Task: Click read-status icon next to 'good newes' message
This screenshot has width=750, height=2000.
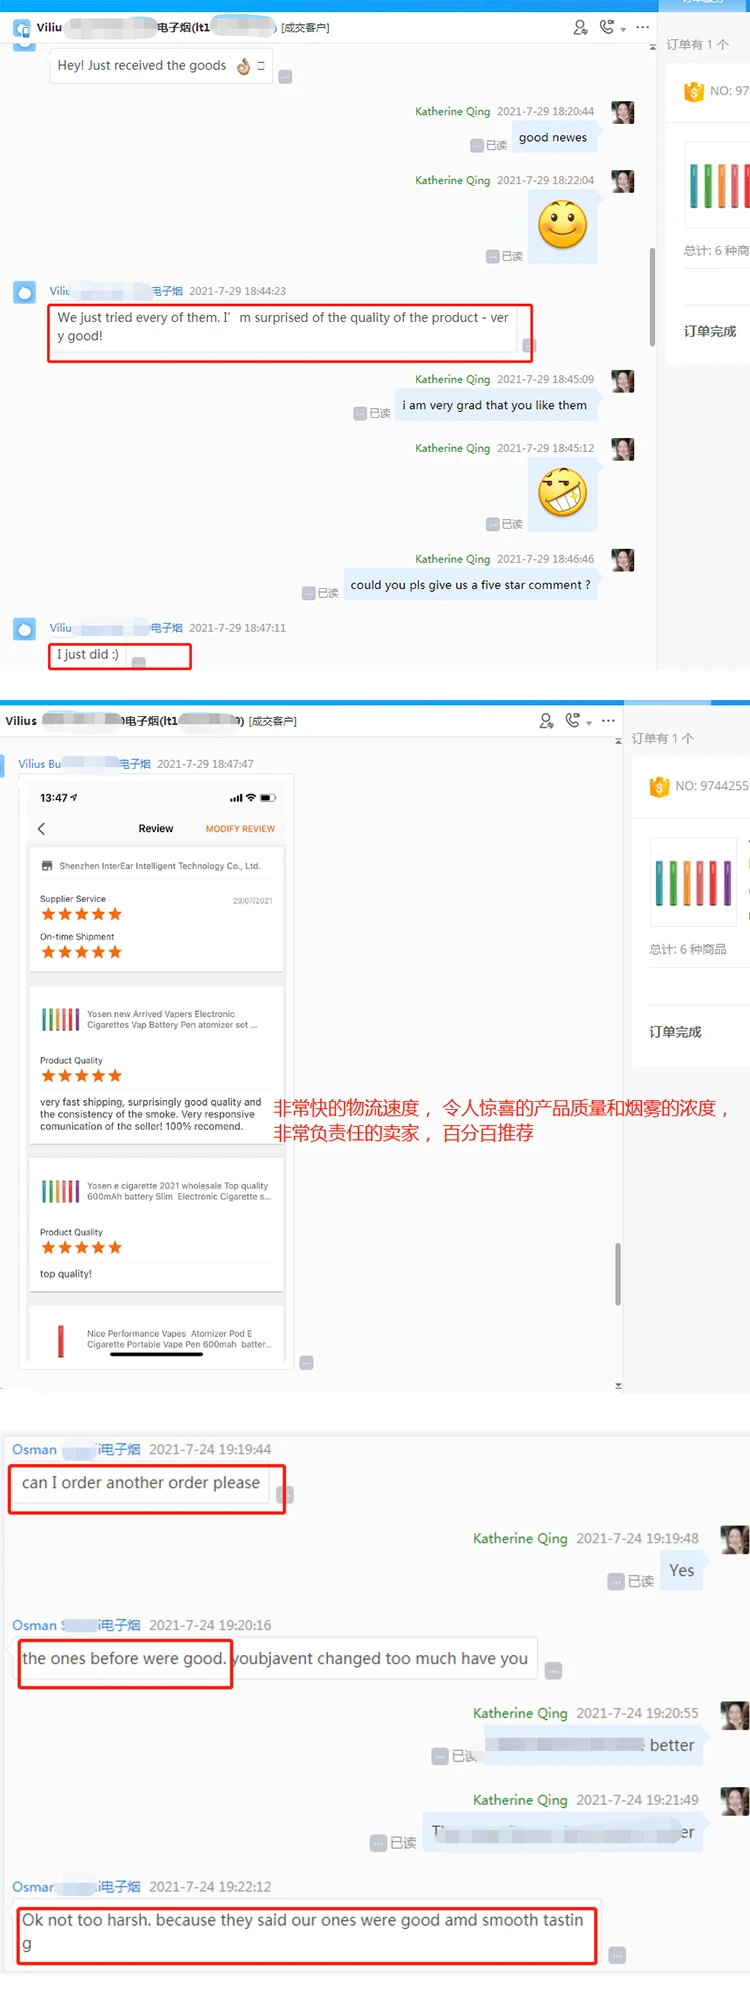Action: 478,146
